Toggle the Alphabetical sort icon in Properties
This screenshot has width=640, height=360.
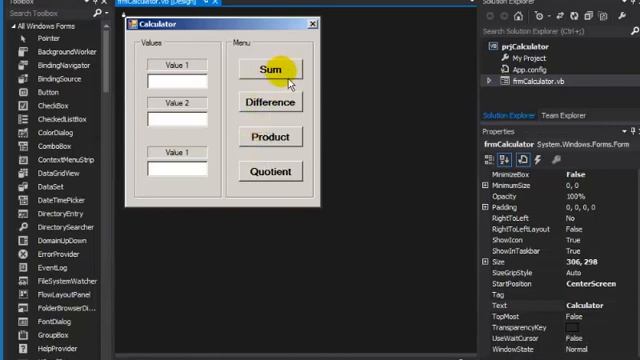click(504, 160)
